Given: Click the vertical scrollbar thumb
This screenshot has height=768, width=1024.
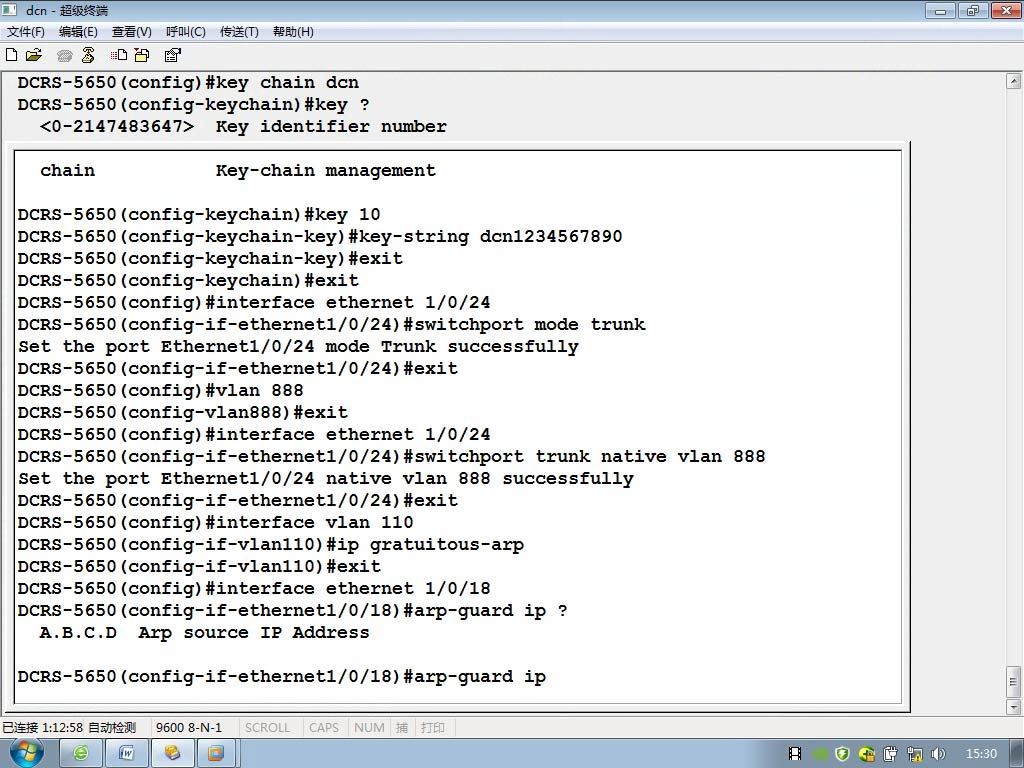Looking at the screenshot, I should pyautogui.click(x=1014, y=682).
